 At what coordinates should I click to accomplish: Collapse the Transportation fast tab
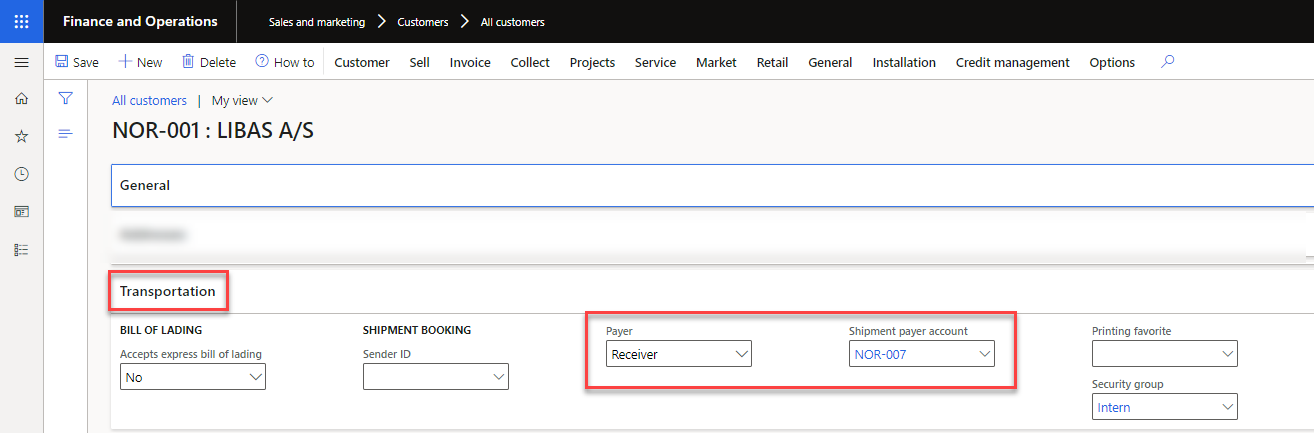tap(712, 291)
